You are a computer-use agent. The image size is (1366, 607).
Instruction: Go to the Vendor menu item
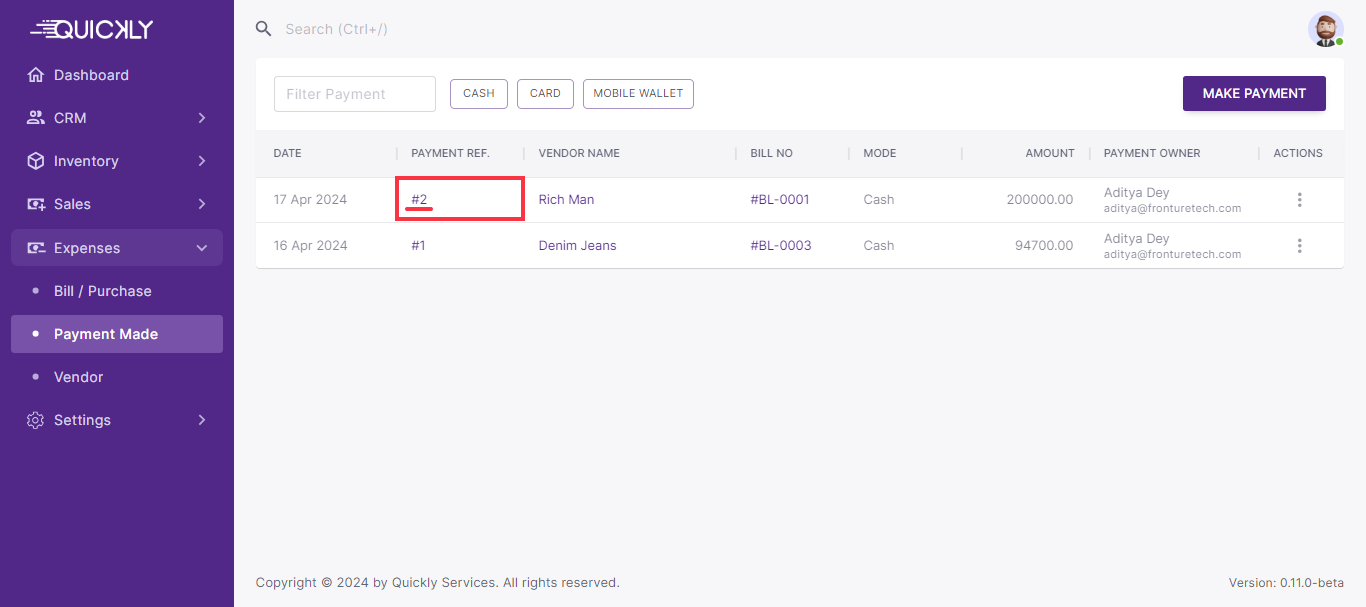(x=79, y=377)
